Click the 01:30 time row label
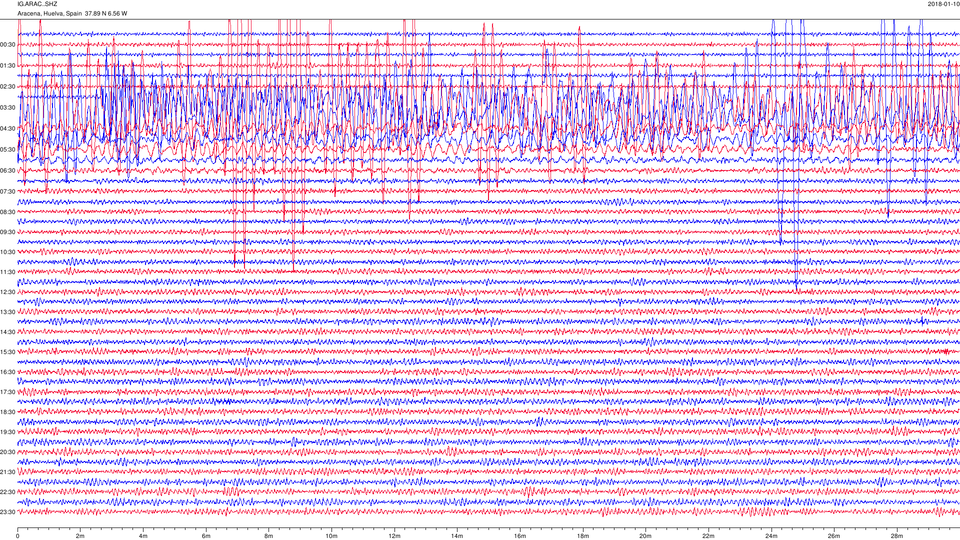This screenshot has width=960, height=540. click(7, 66)
